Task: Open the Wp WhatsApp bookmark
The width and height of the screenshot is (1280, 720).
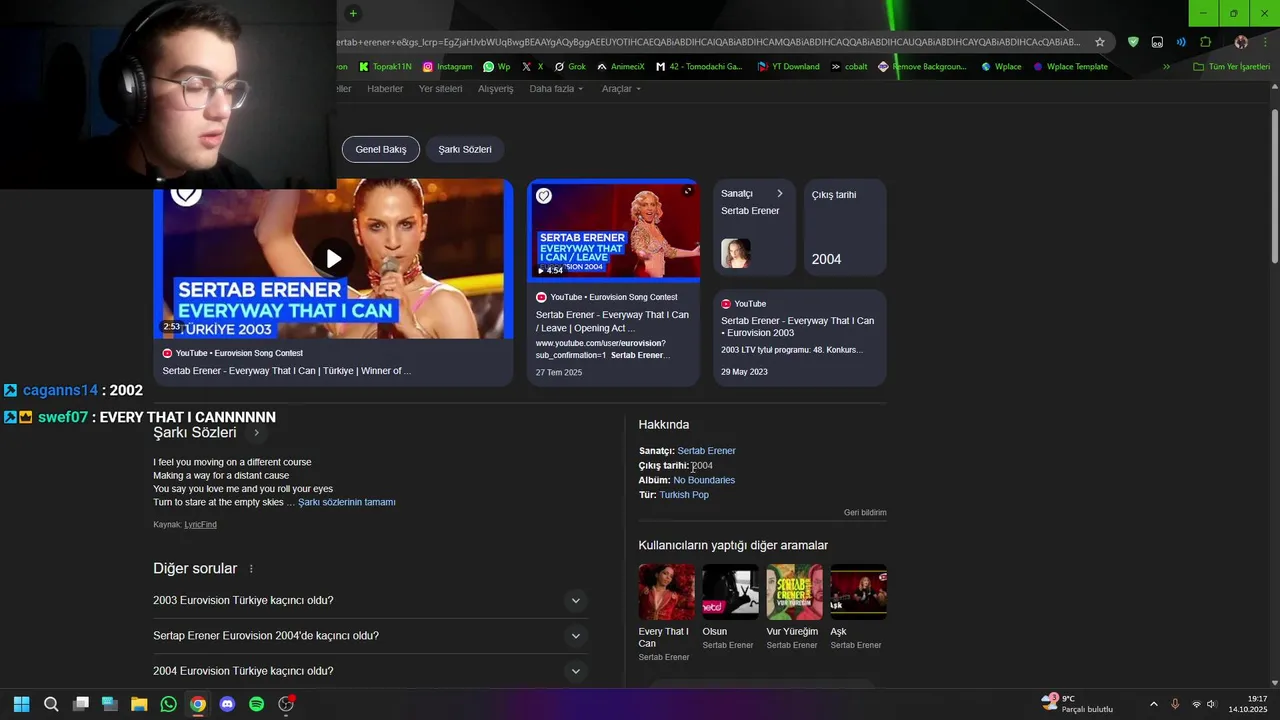Action: 496,67
